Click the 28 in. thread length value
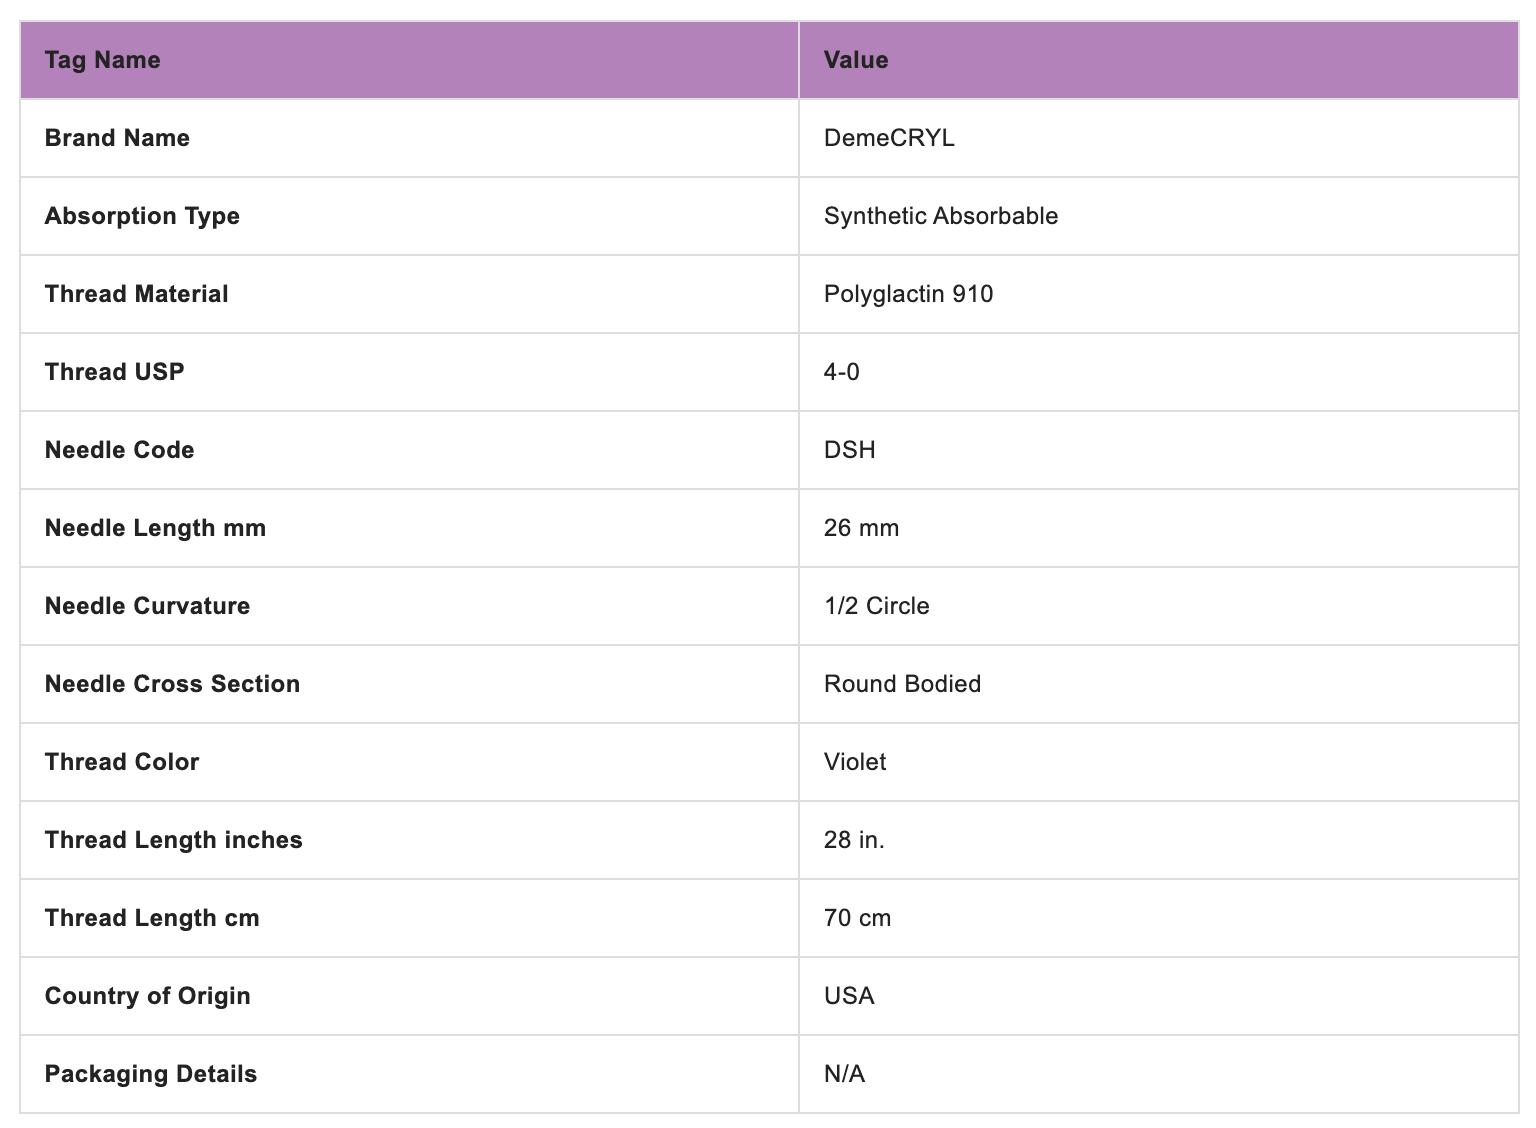The width and height of the screenshot is (1536, 1128). (854, 840)
